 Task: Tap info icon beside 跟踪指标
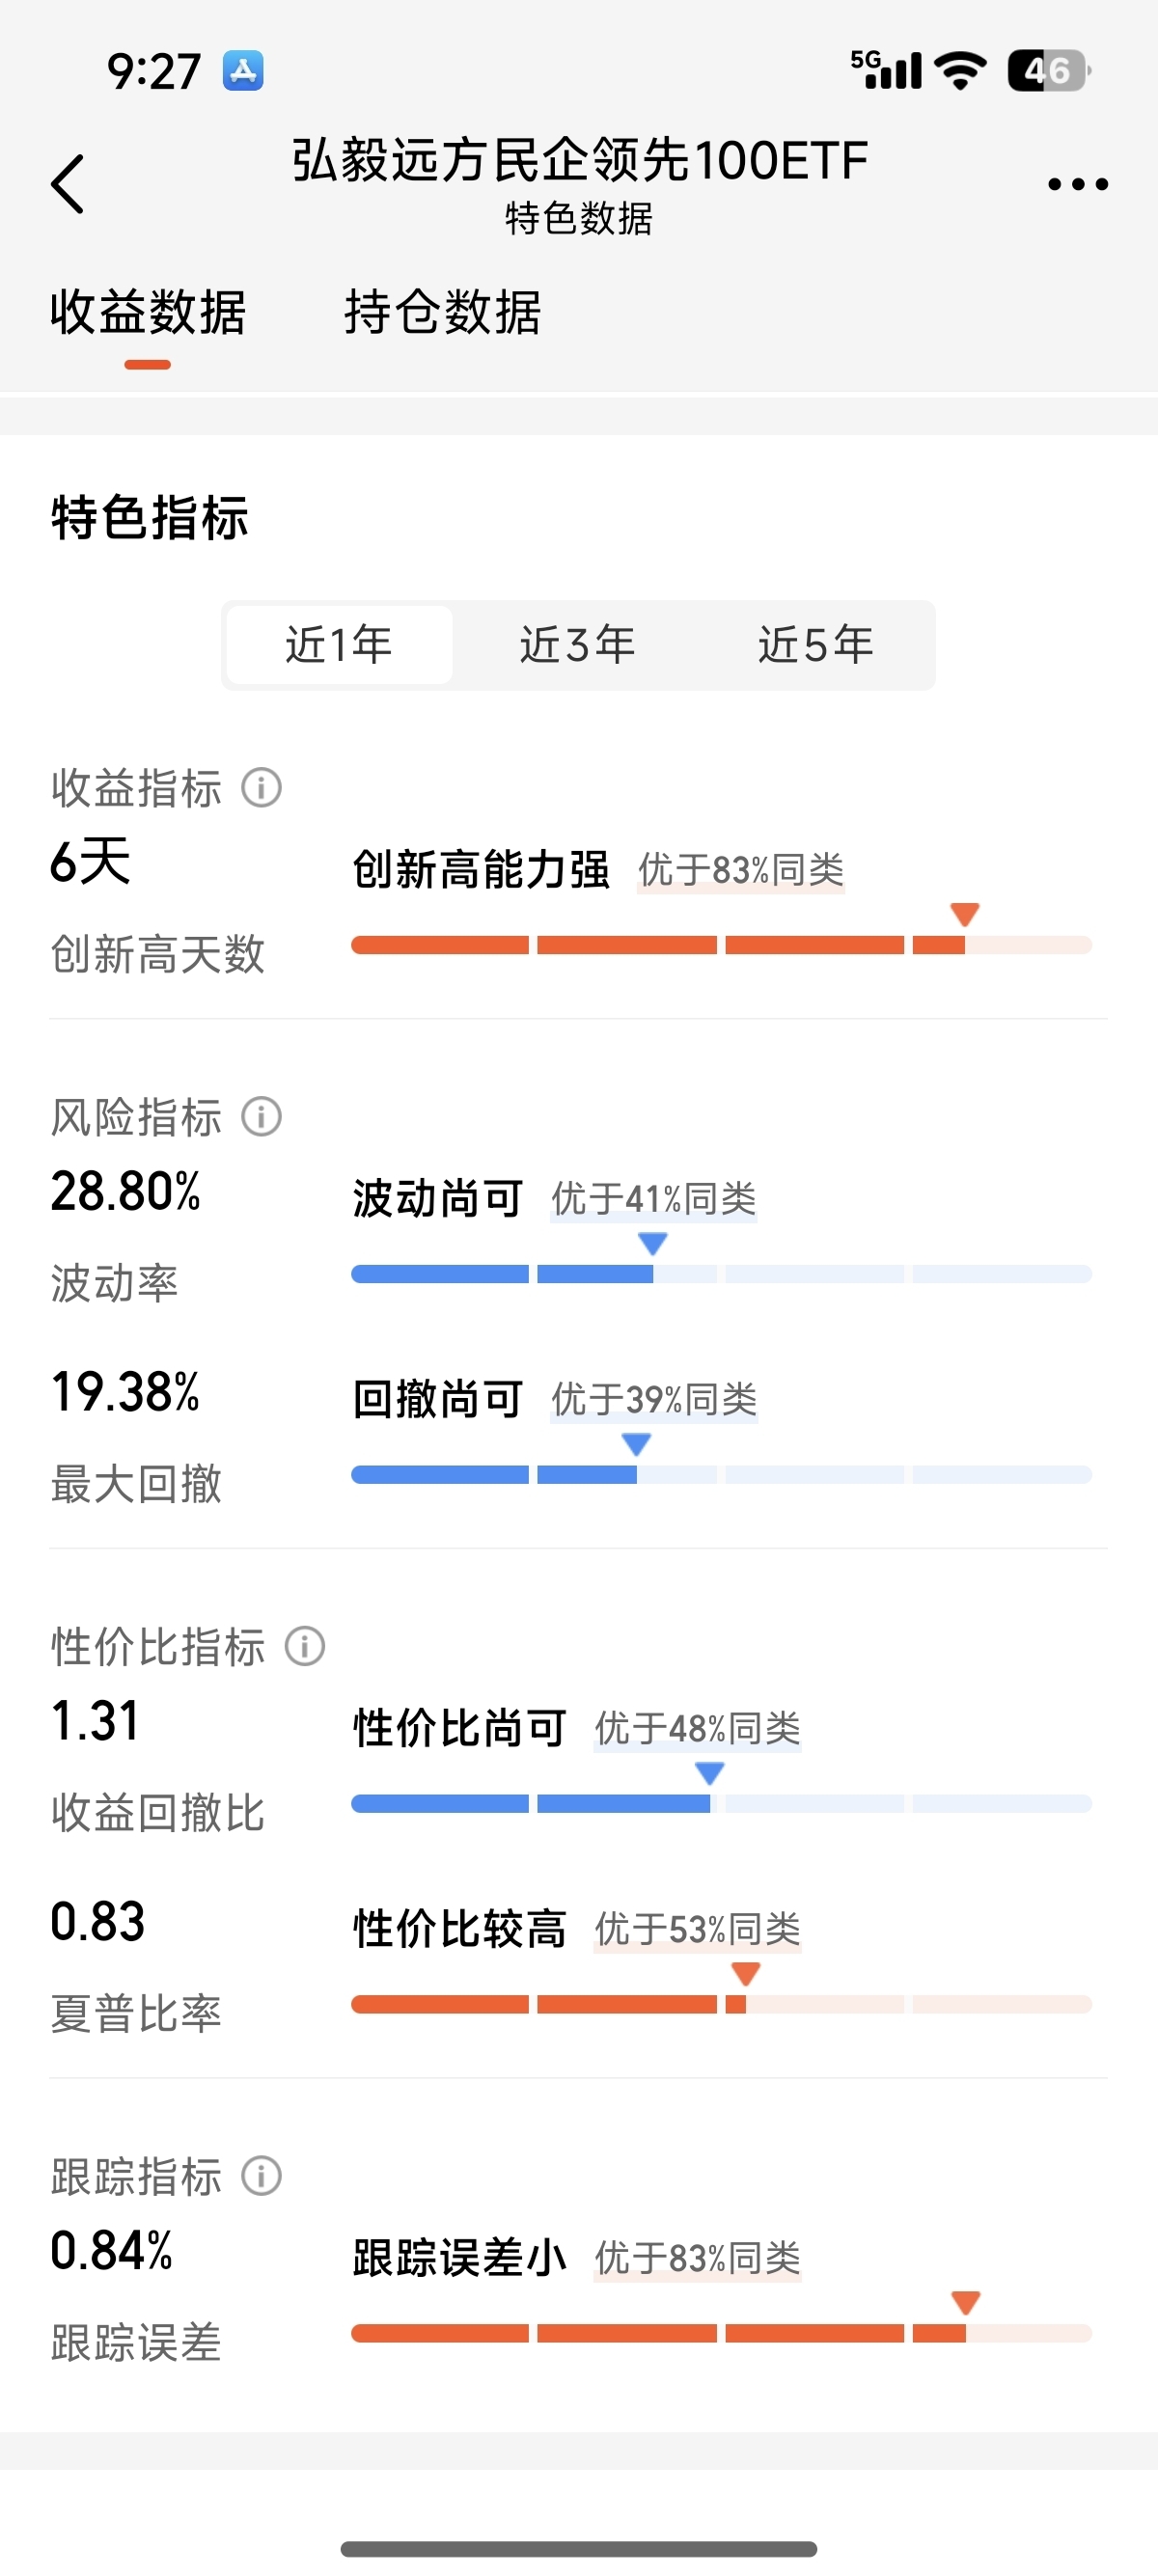[x=261, y=2175]
